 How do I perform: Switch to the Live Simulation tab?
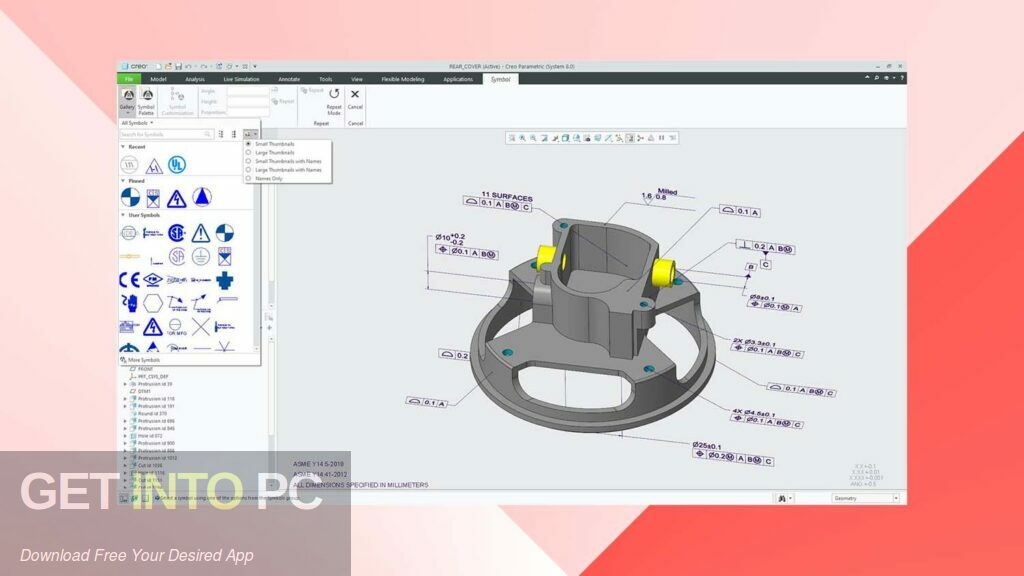pyautogui.click(x=241, y=79)
